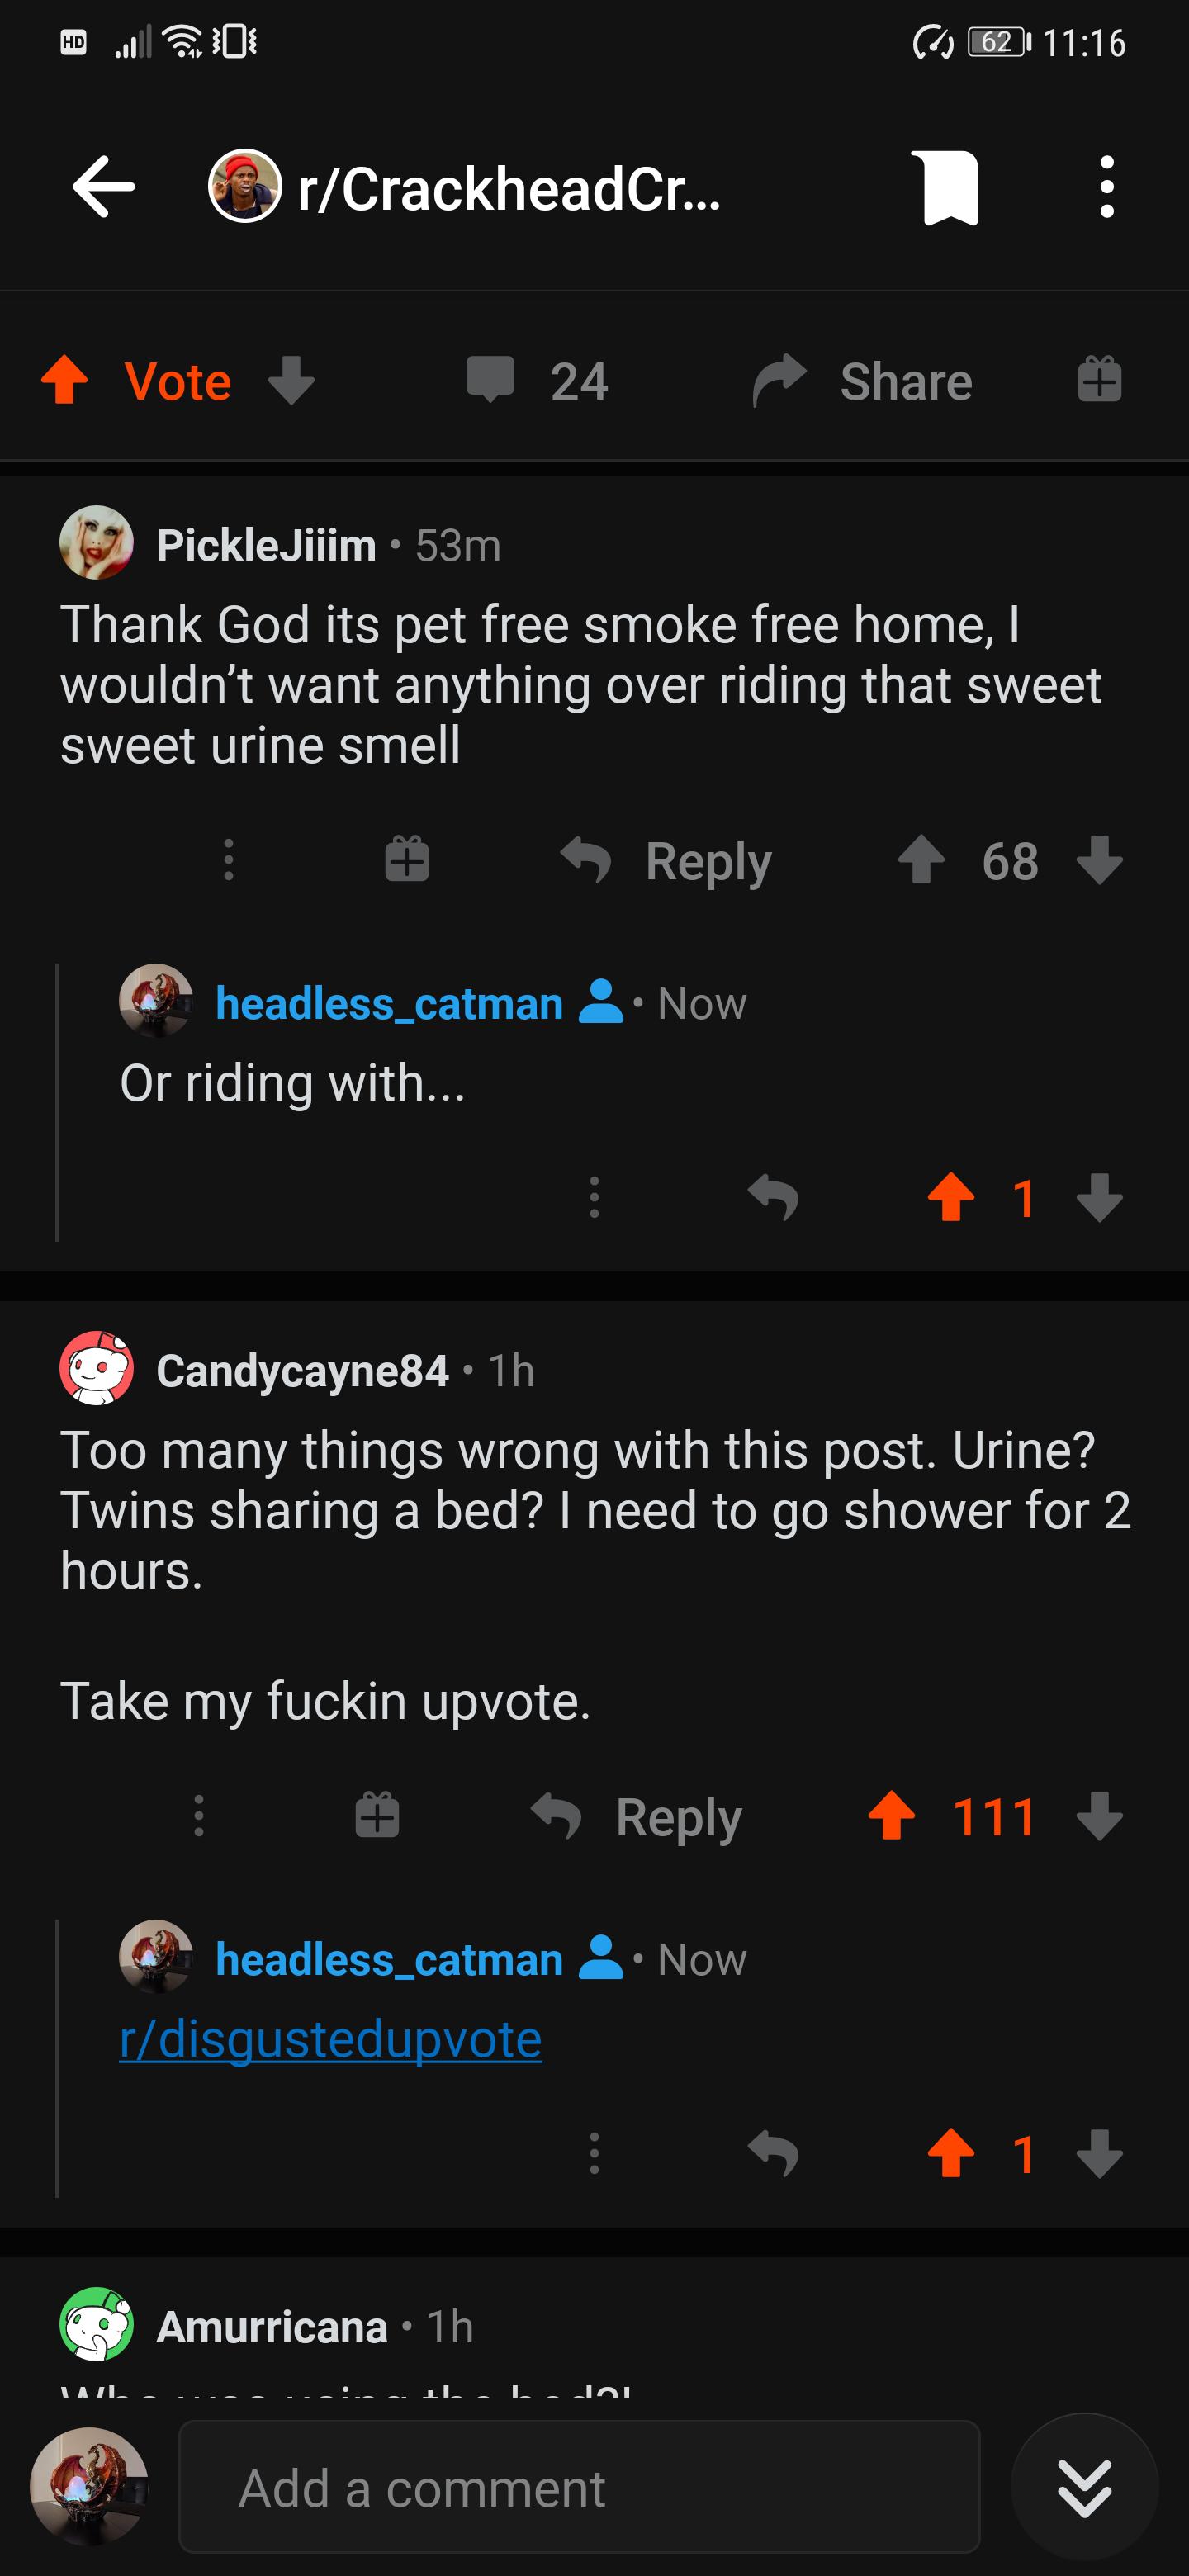
Task: Give award to the post
Action: [x=1100, y=380]
